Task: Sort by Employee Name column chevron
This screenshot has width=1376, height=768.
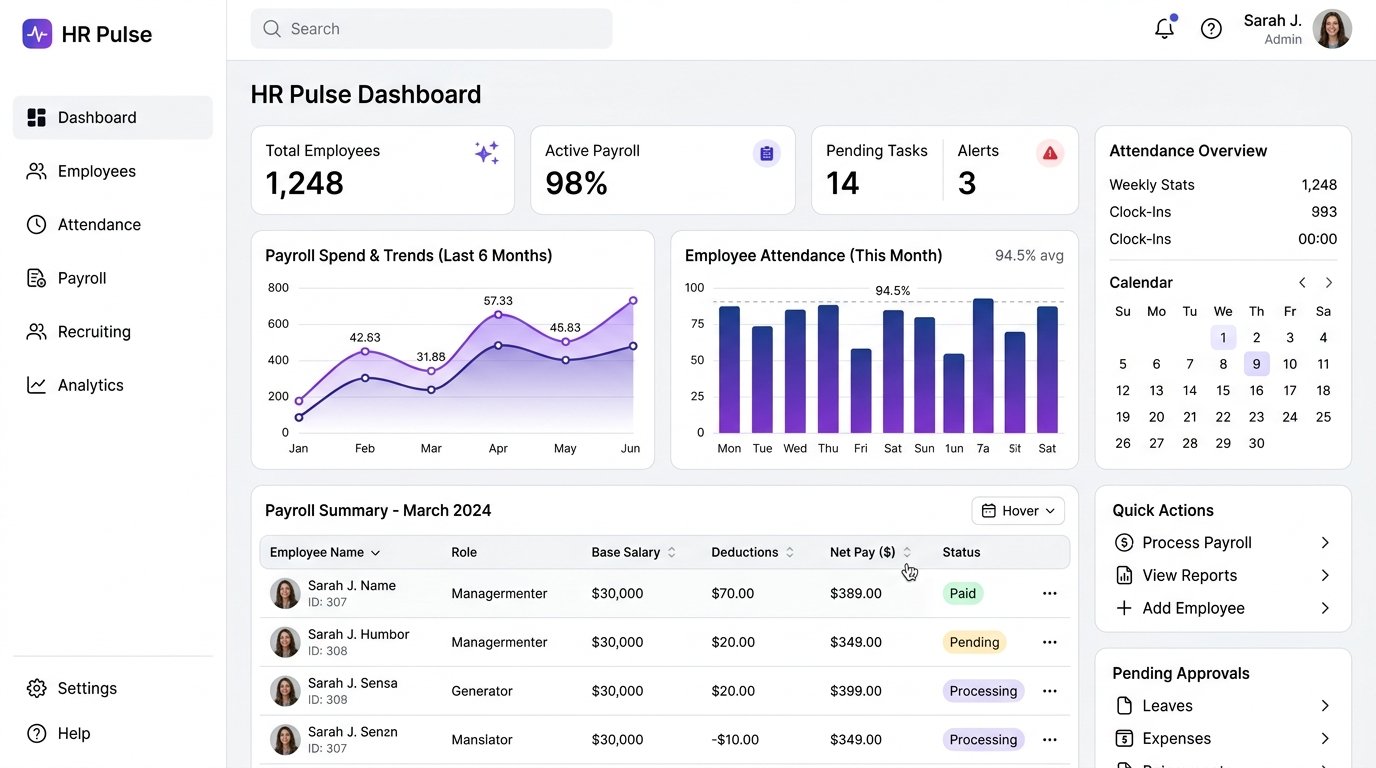Action: click(x=376, y=553)
